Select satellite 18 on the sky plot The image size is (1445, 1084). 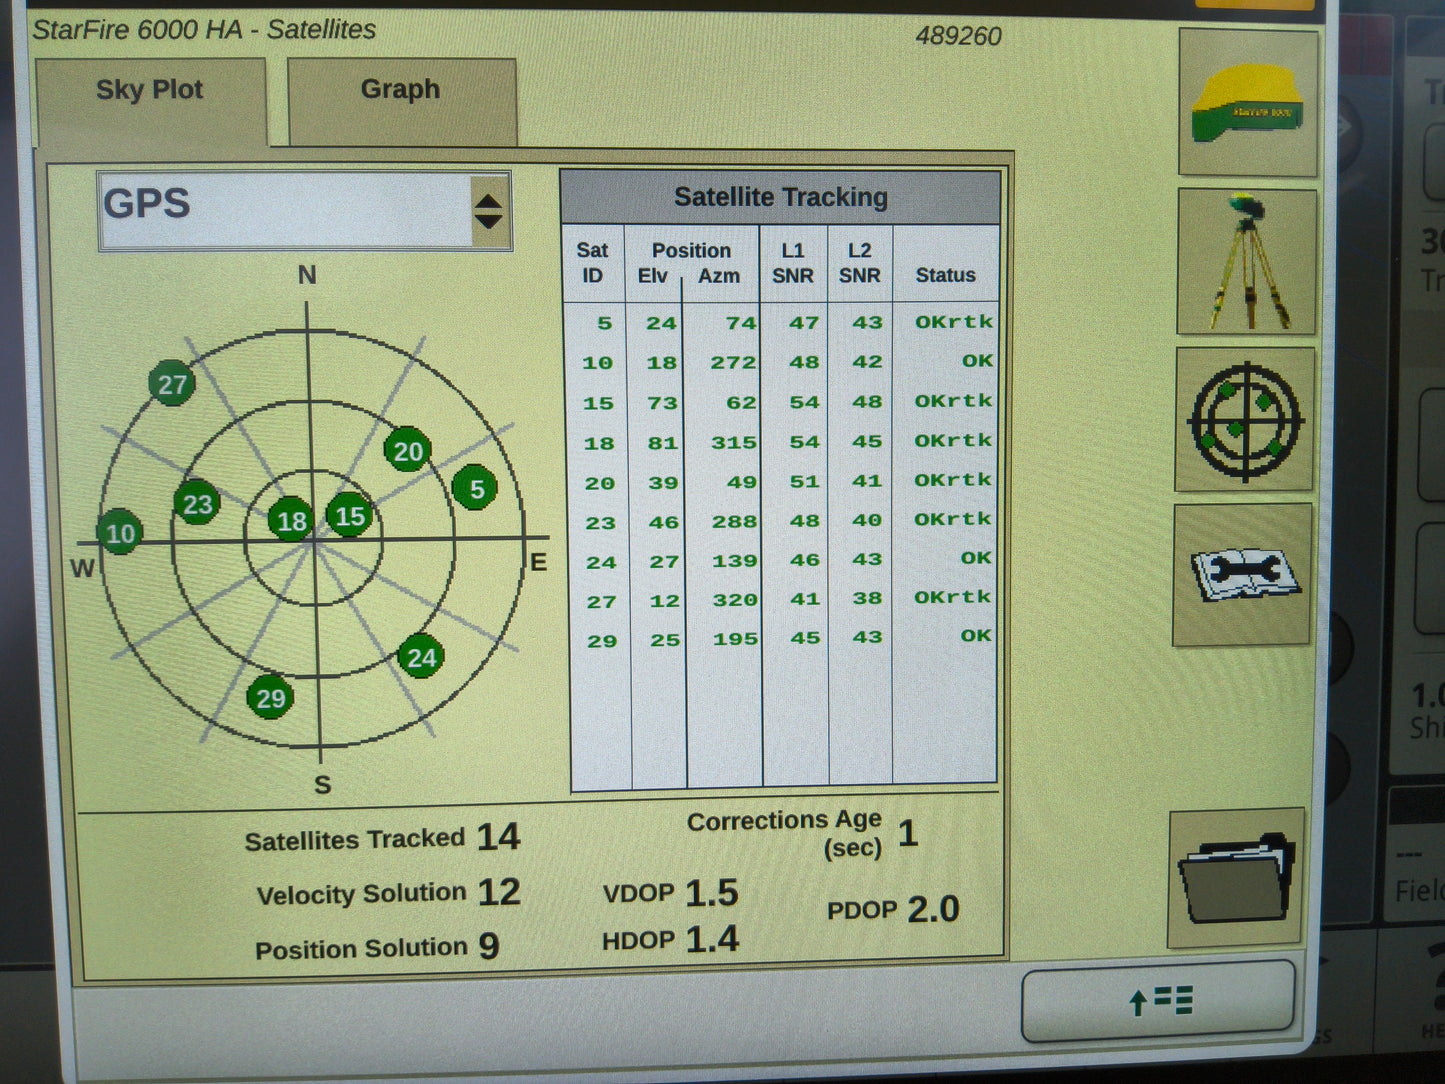[291, 520]
